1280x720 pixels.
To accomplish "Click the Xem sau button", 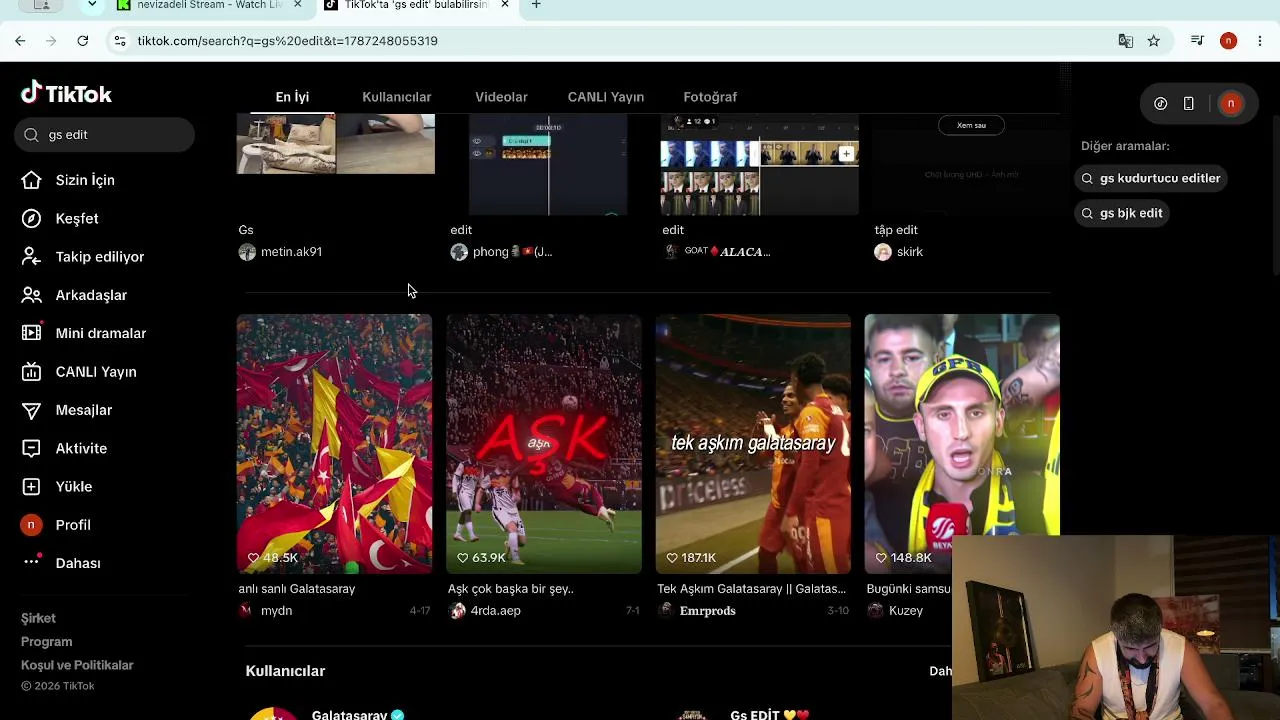I will click(971, 125).
